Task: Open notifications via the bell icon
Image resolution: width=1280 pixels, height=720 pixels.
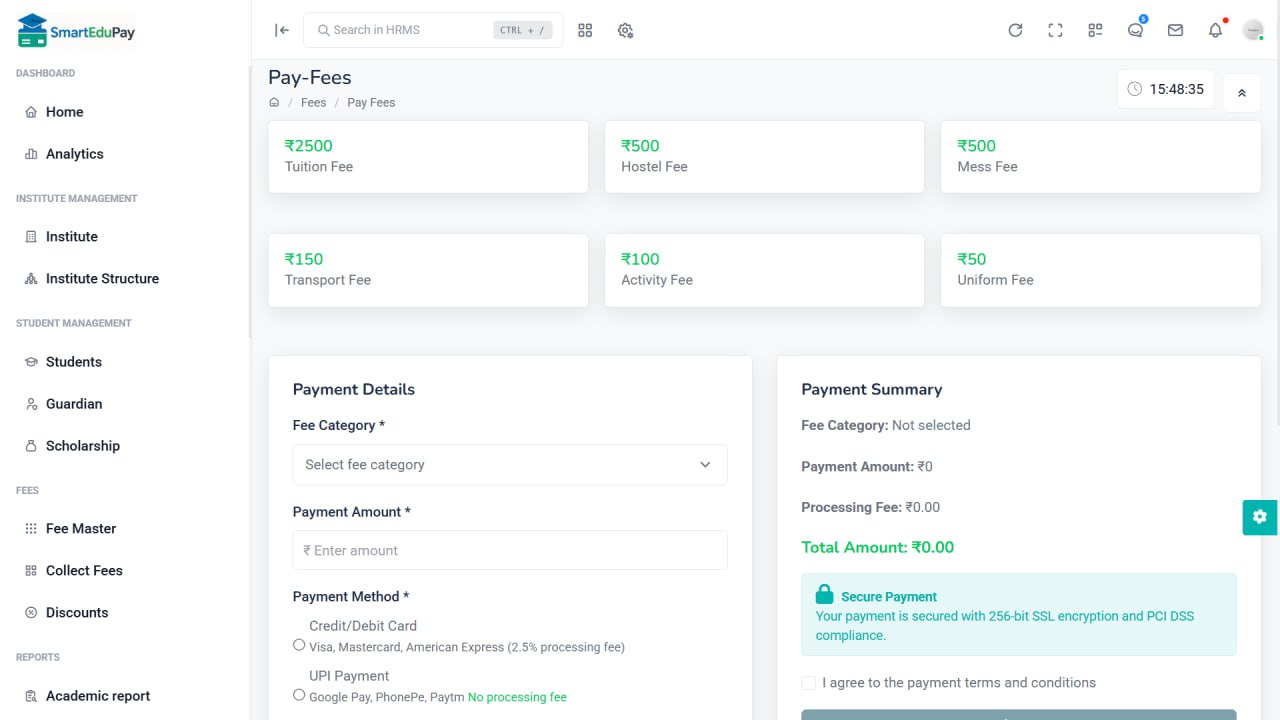Action: [1215, 30]
